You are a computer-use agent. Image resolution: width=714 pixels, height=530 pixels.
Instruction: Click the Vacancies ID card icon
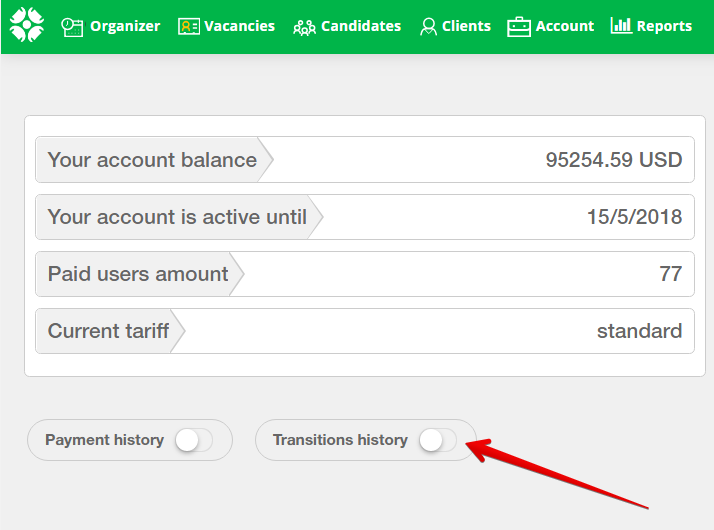(189, 27)
